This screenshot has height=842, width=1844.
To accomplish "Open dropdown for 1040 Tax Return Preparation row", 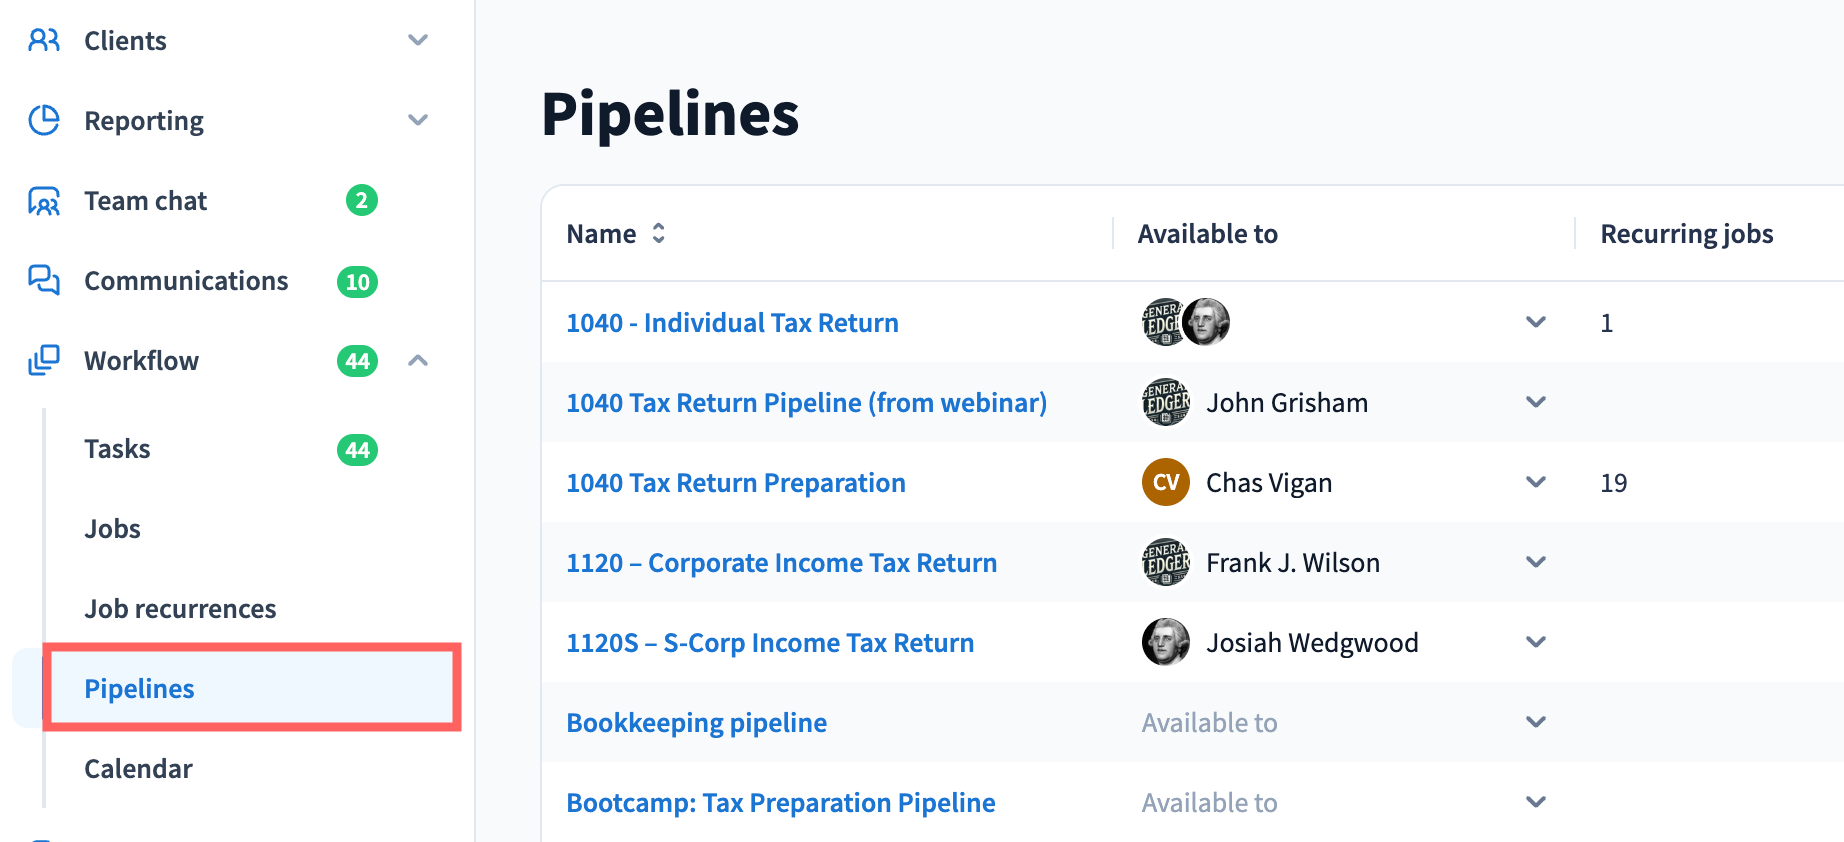I will (x=1536, y=482).
